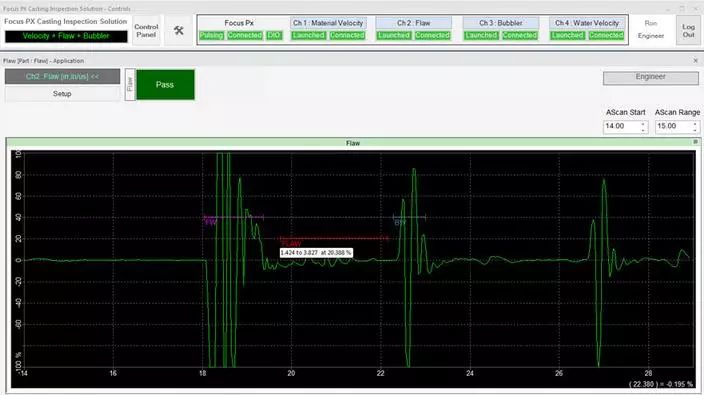Close the Flaw Application panel
Image resolution: width=704 pixels, height=395 pixels.
[x=695, y=61]
